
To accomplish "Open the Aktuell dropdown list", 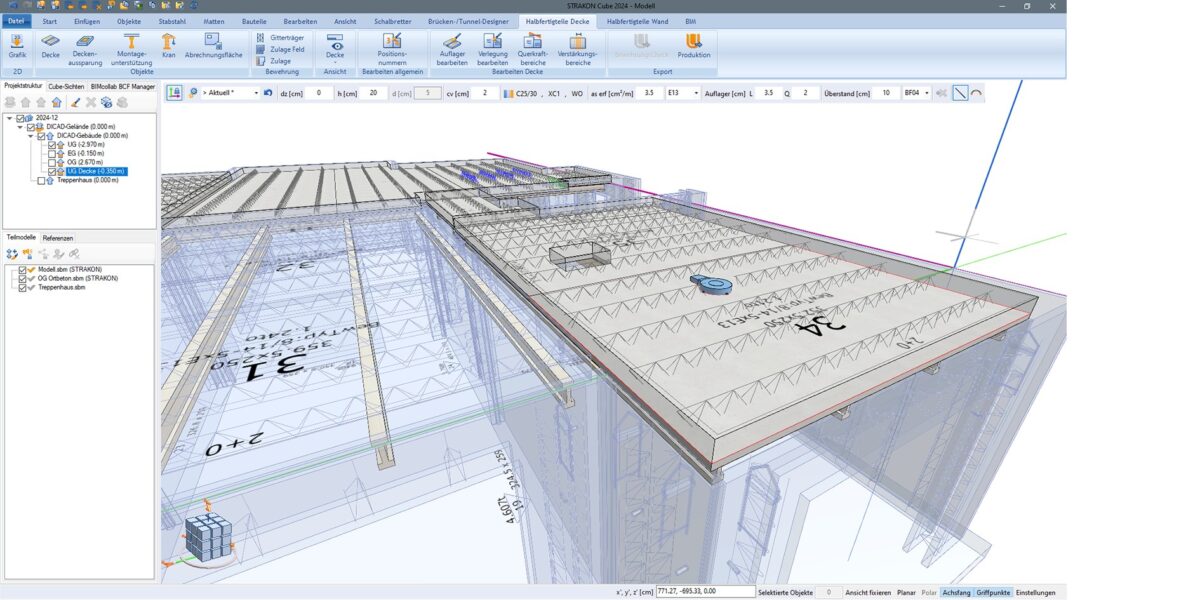I will (255, 93).
